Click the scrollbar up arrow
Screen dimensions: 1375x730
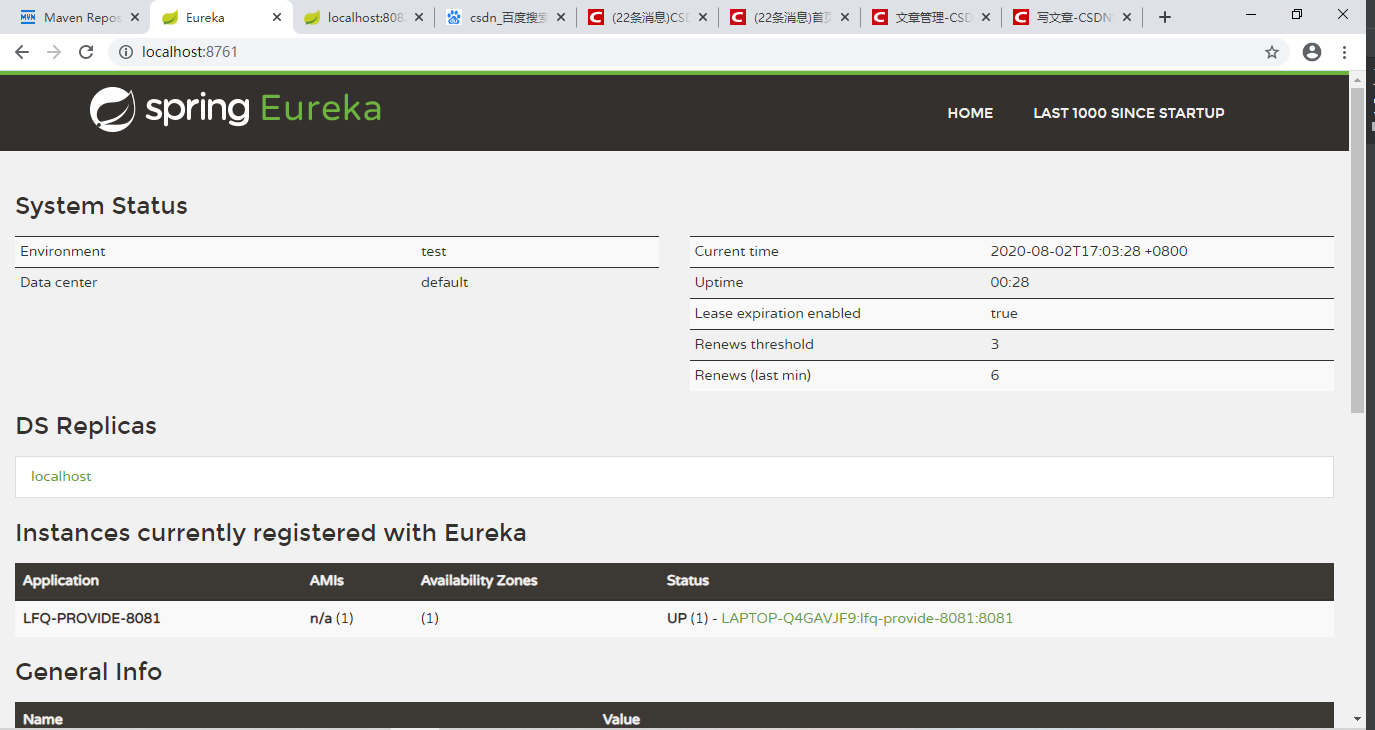[1357, 78]
